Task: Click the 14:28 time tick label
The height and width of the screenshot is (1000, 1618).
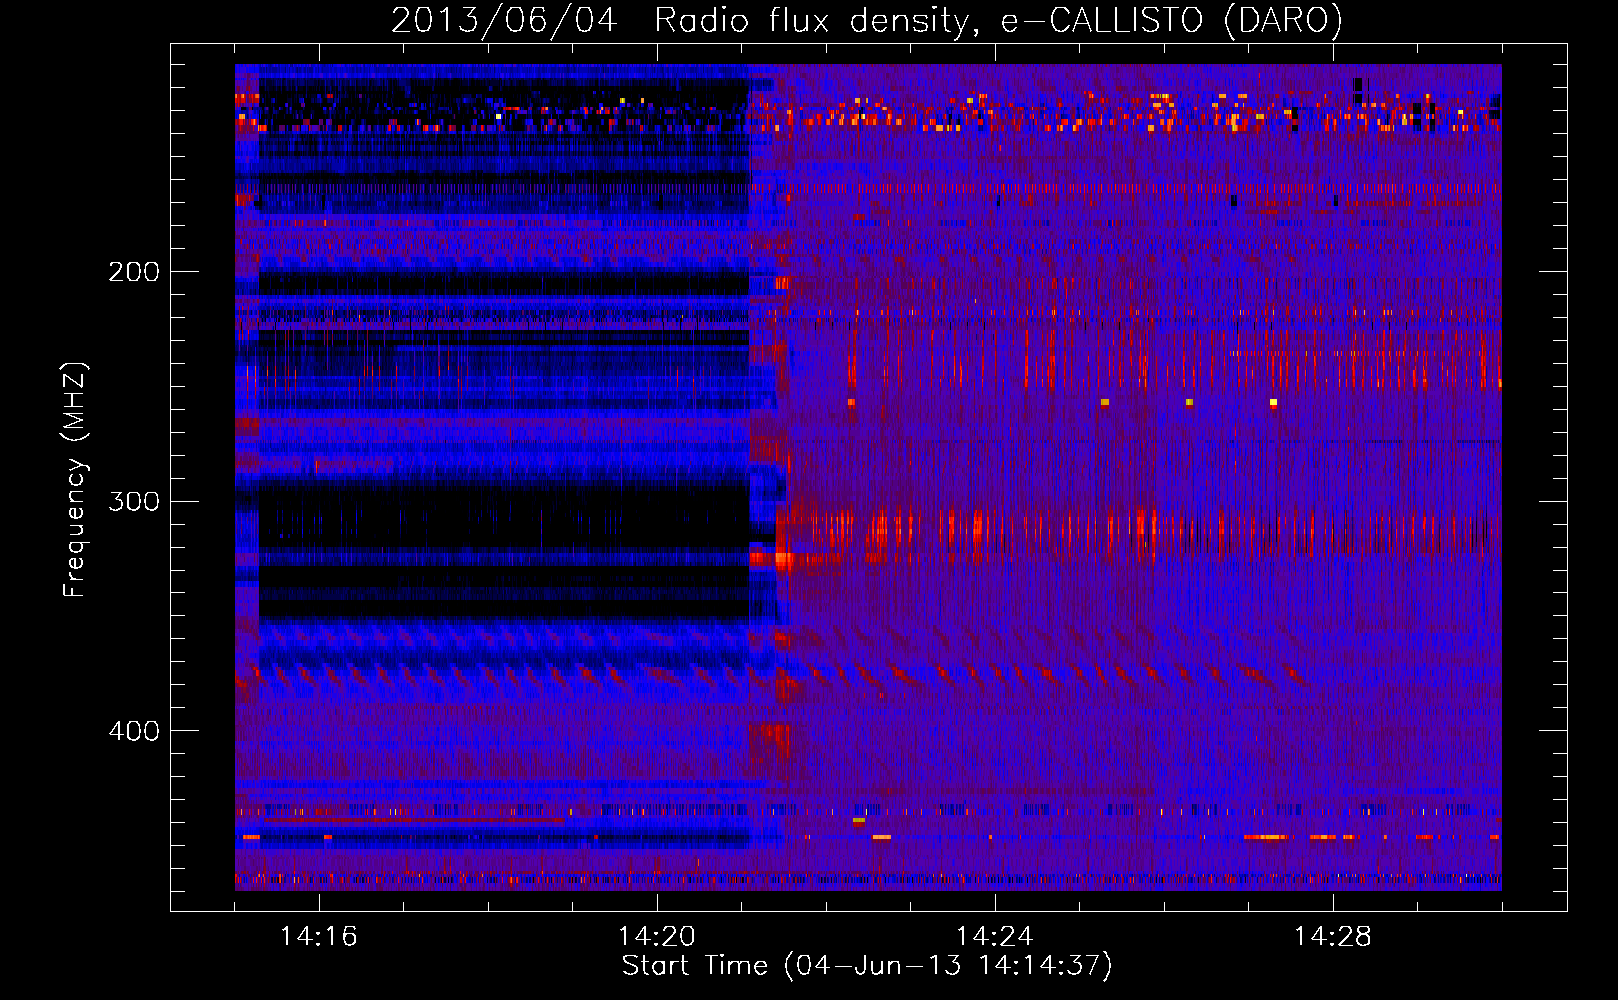Action: tap(1333, 937)
